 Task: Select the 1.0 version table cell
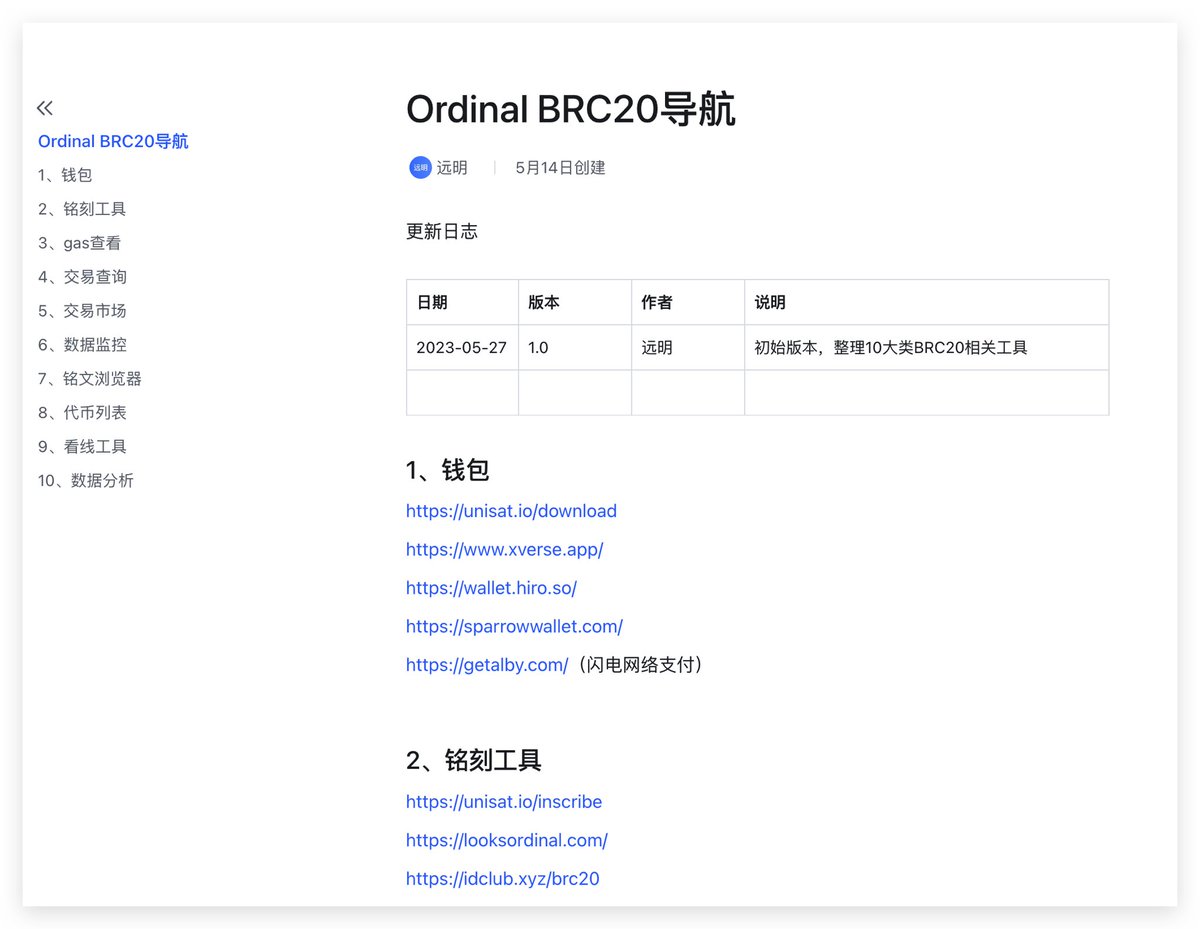(575, 348)
